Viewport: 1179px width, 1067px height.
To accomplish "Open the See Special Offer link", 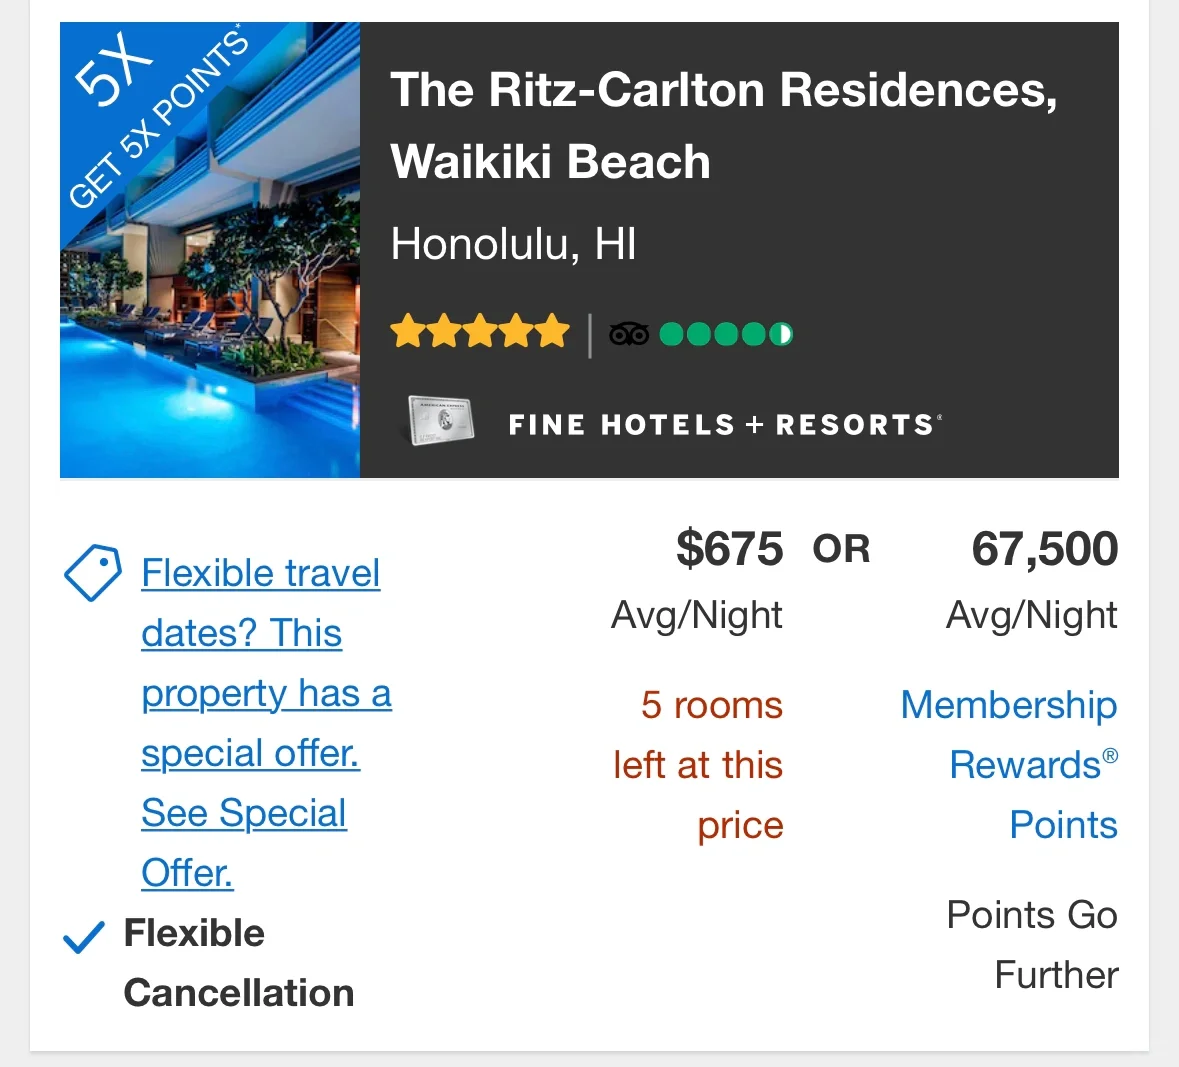I will tap(243, 843).
